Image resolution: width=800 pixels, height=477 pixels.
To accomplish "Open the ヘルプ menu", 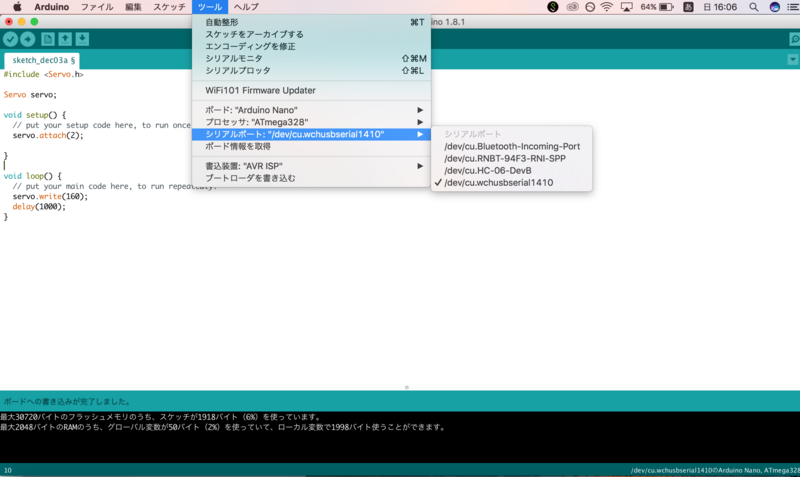I will click(x=246, y=7).
